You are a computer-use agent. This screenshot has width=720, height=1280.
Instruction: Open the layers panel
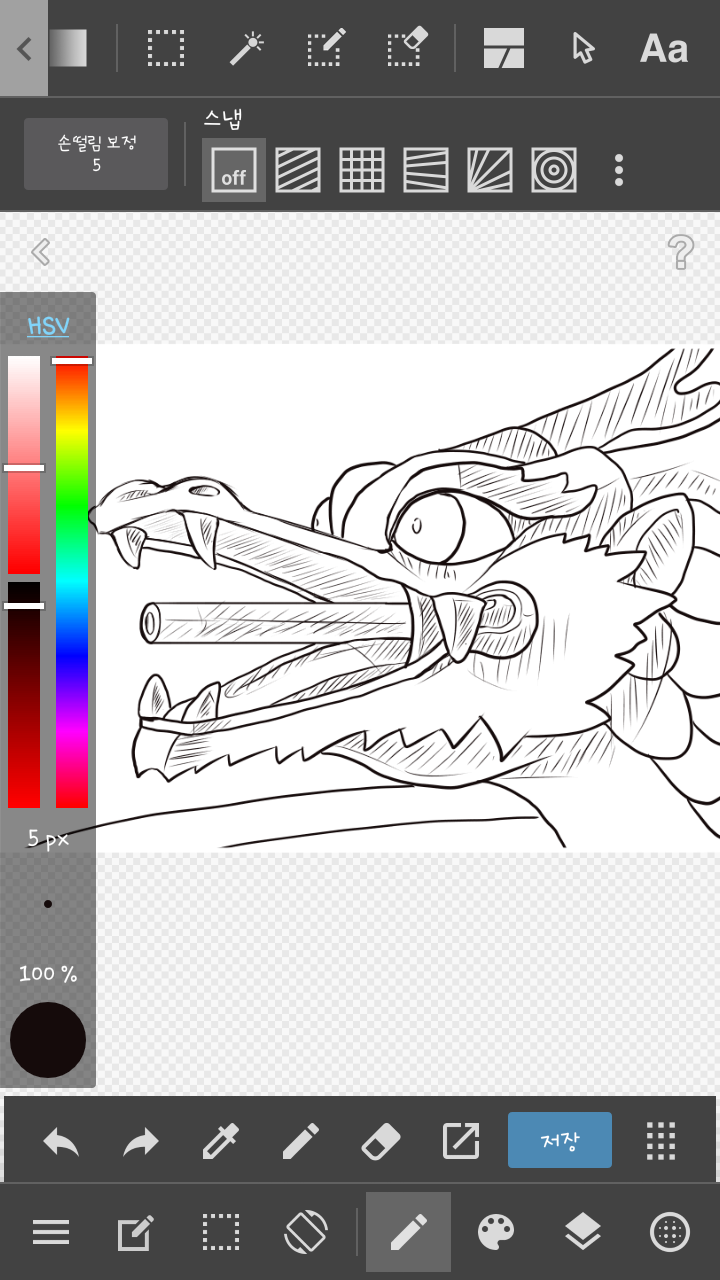tap(583, 1232)
